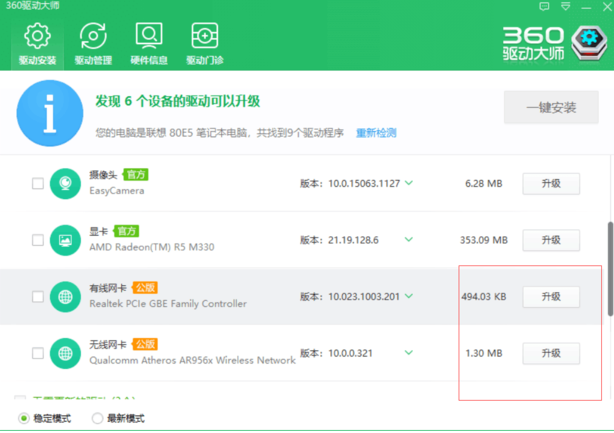This screenshot has width=614, height=433.
Task: Open the feedback chat icon in title bar
Action: coord(544,6)
